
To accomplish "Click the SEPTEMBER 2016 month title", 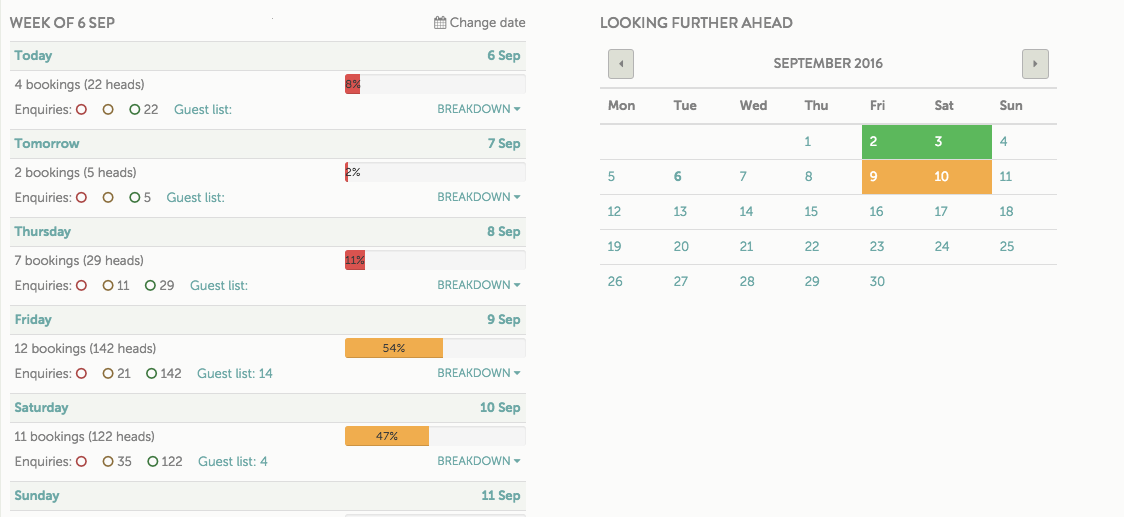I will 828,64.
